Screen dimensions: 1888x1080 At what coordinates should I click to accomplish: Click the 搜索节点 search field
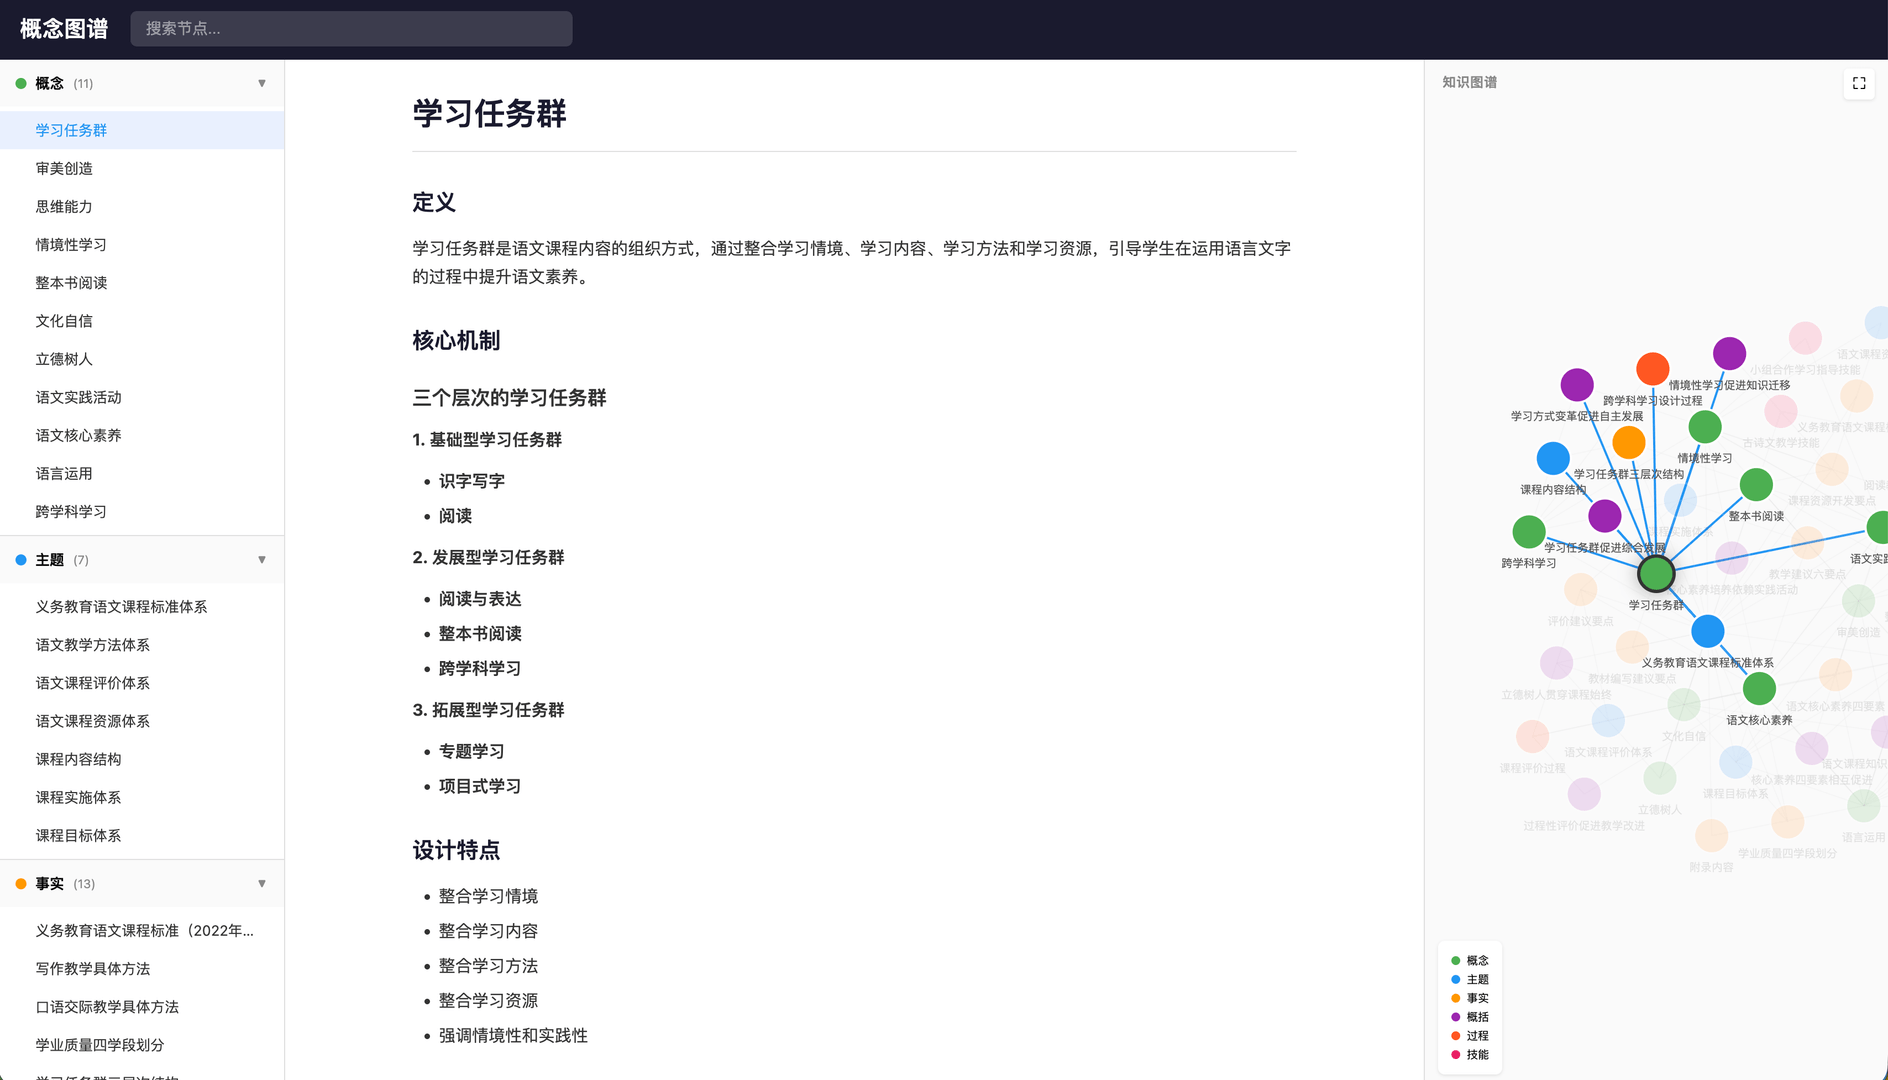351,29
